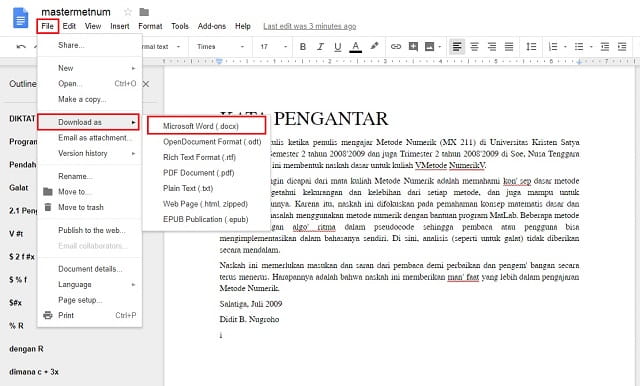Expand the Download as submenu

88,122
